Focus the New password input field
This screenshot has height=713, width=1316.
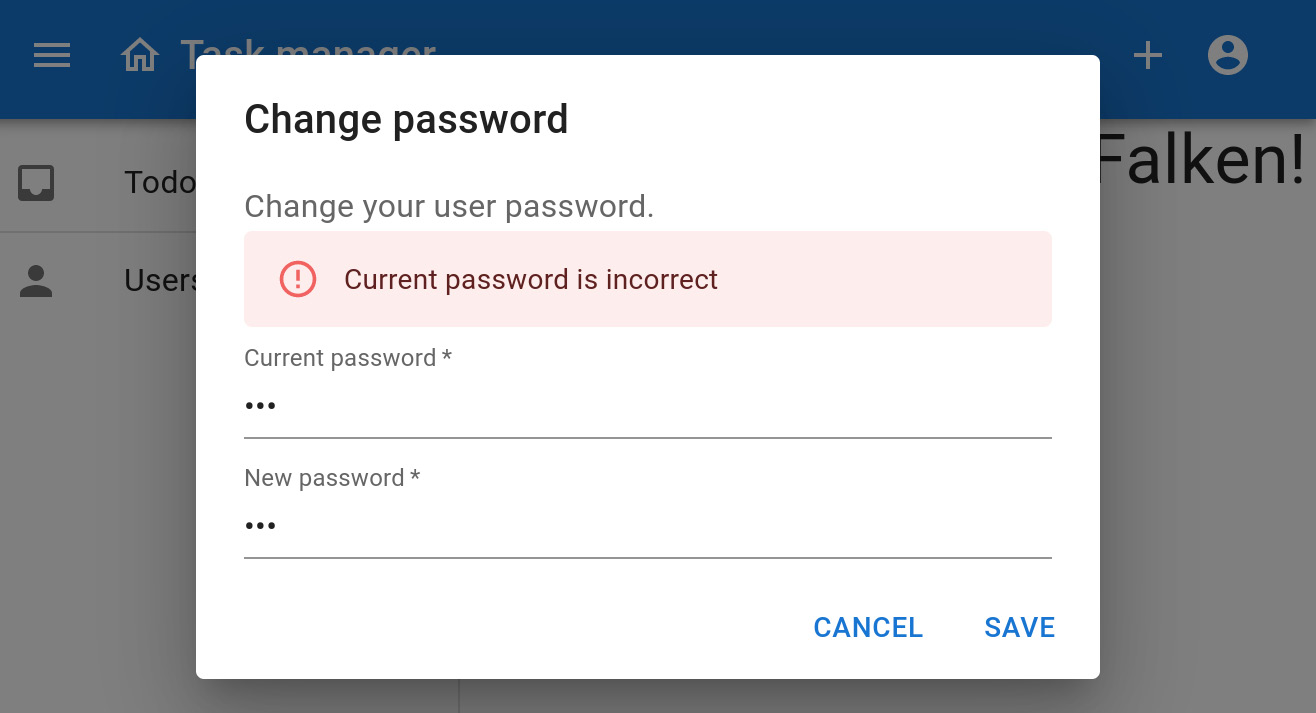[x=647, y=525]
